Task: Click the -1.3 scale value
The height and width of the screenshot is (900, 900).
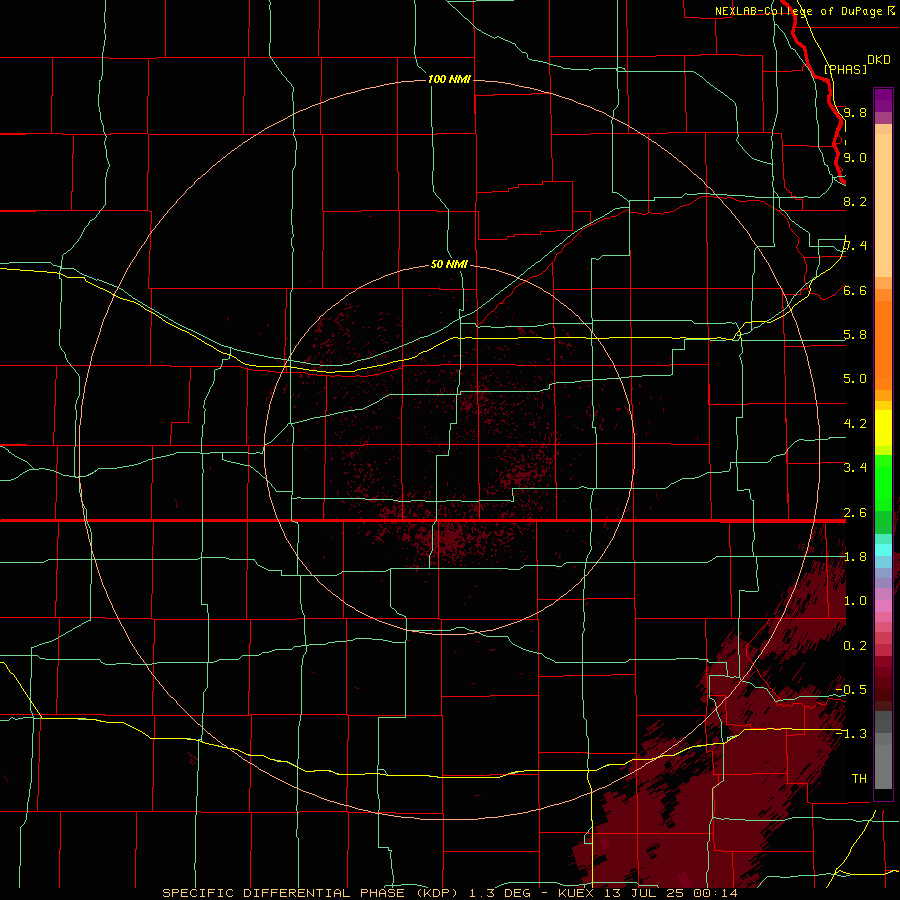Action: [851, 734]
